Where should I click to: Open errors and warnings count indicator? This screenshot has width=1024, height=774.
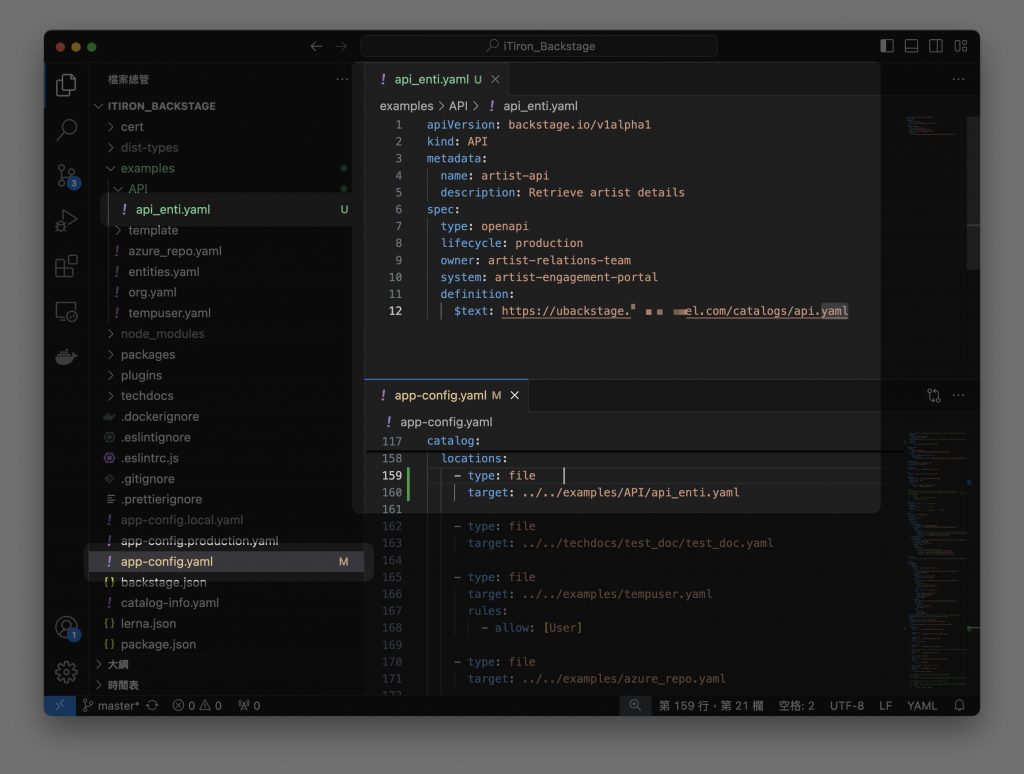[197, 705]
